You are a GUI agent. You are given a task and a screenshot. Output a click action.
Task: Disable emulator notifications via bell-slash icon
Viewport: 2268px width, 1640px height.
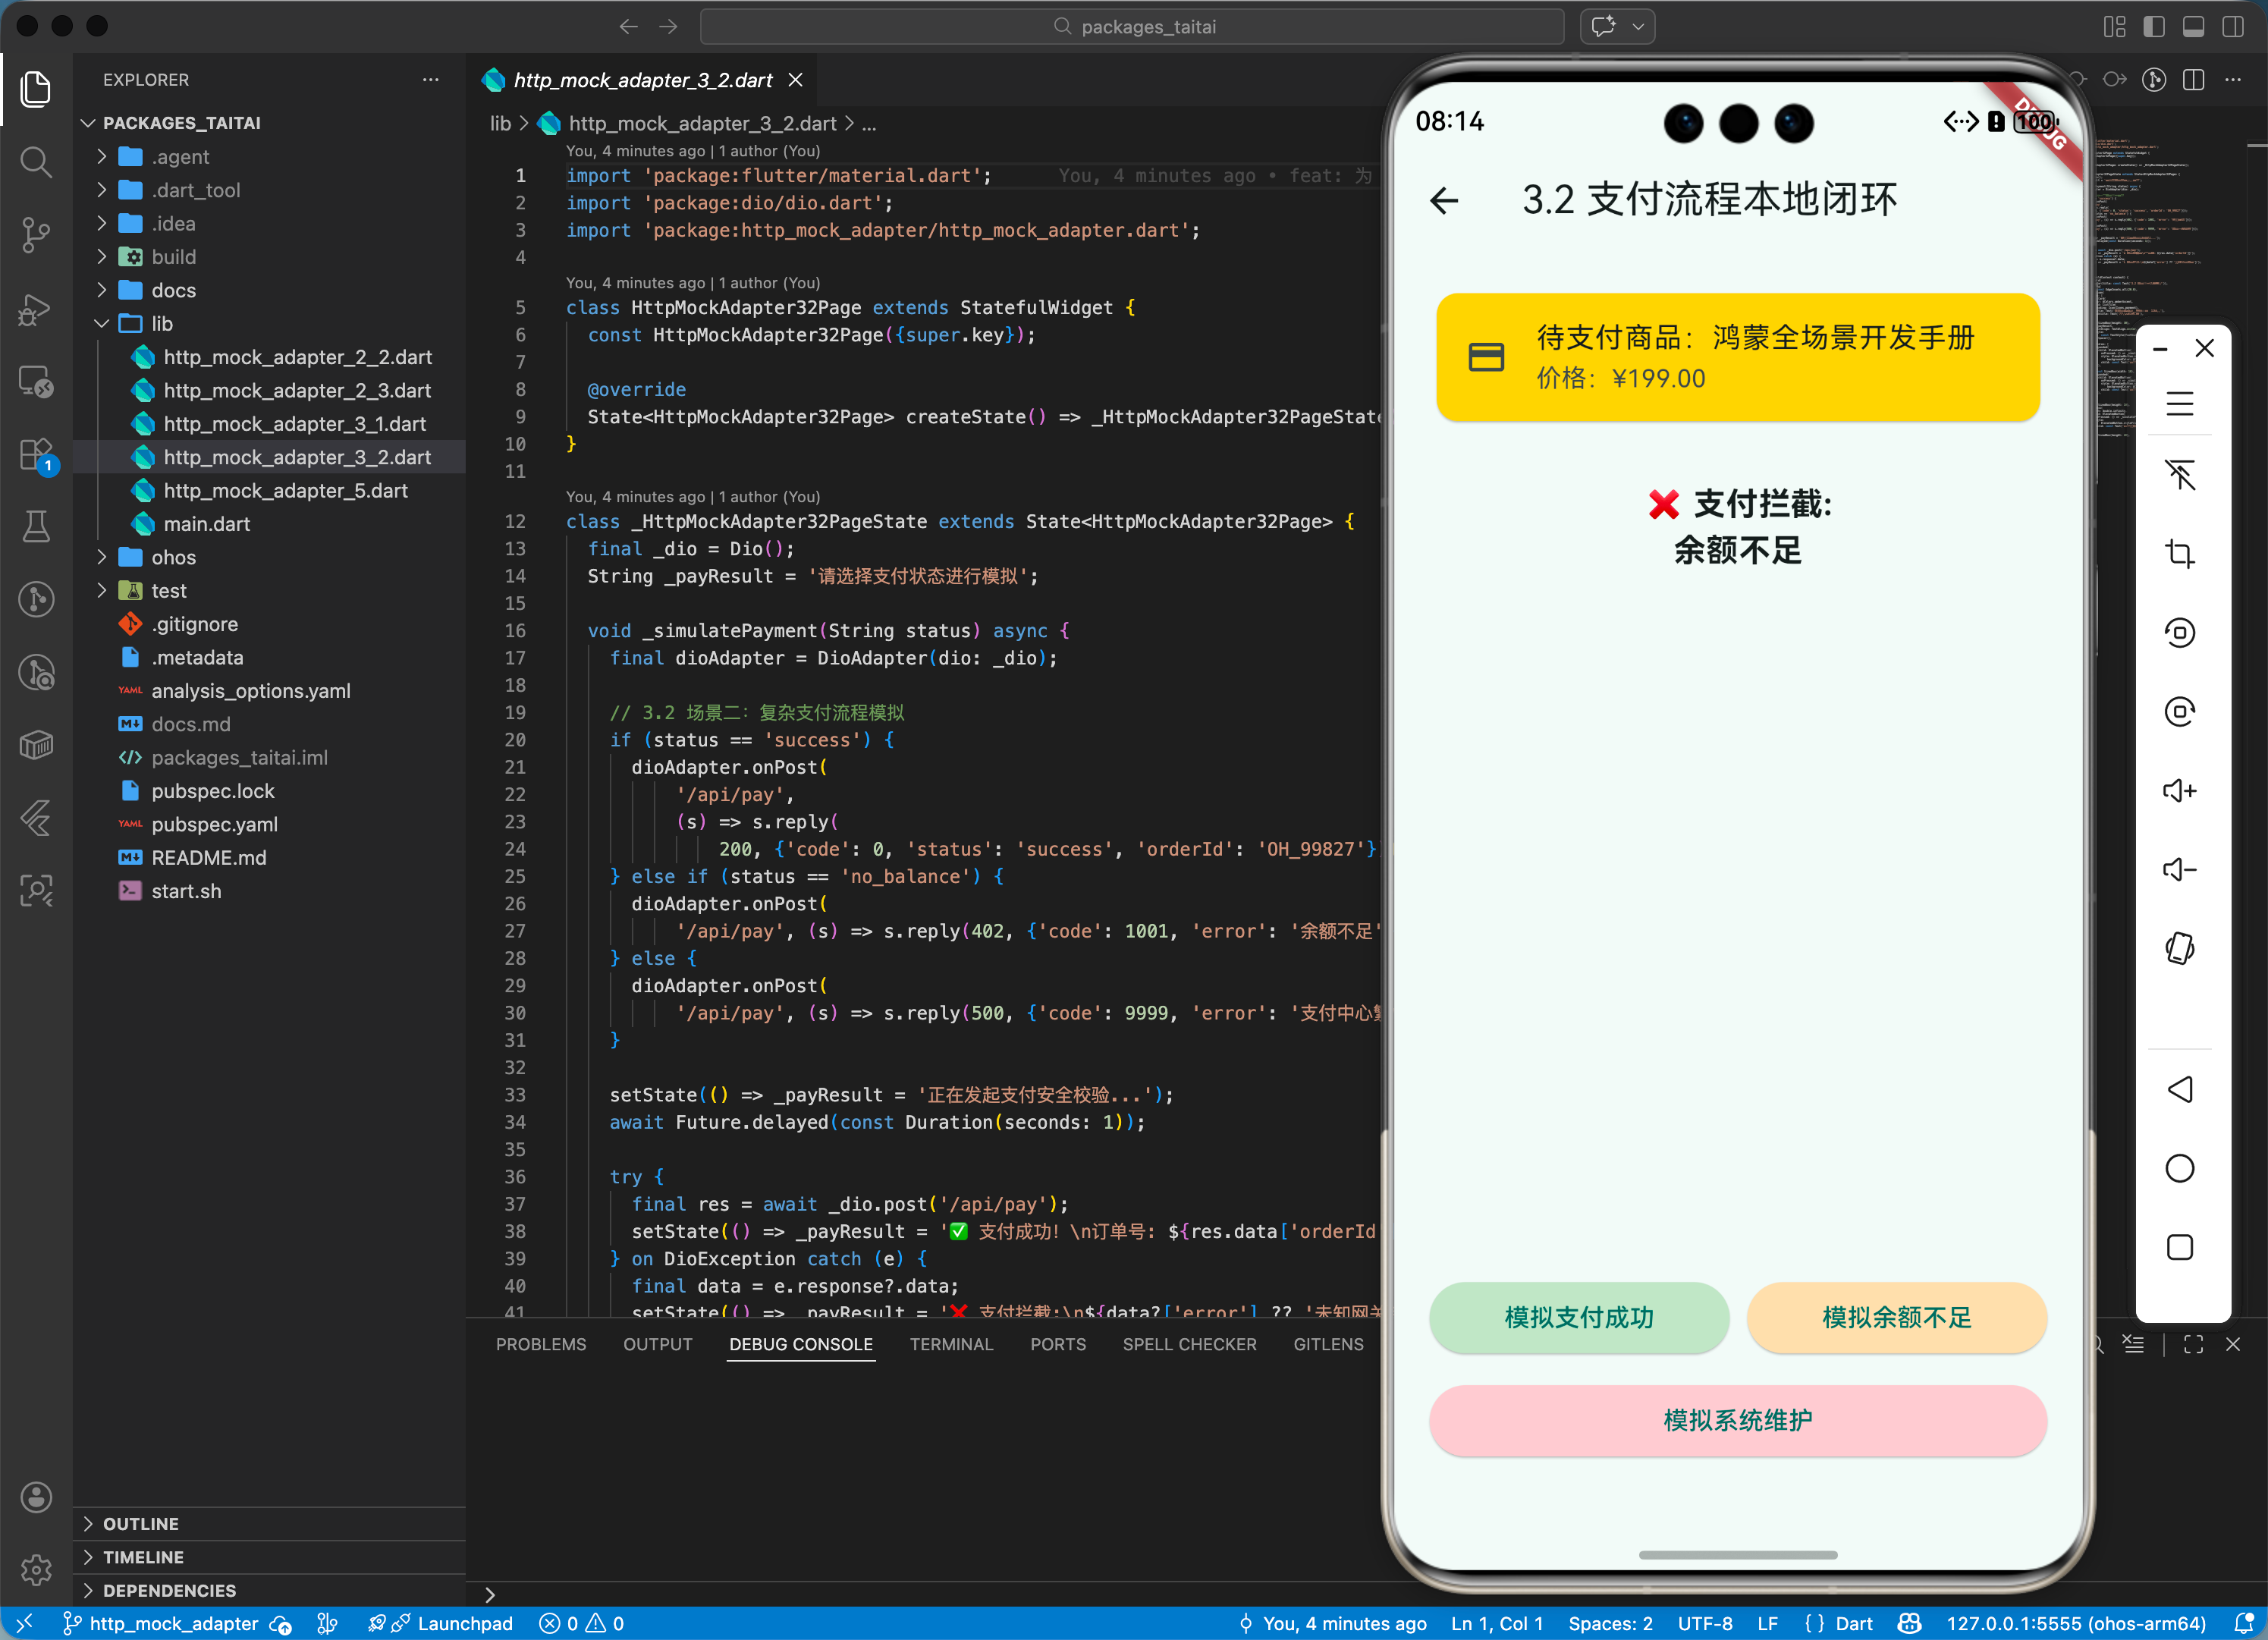[2181, 474]
